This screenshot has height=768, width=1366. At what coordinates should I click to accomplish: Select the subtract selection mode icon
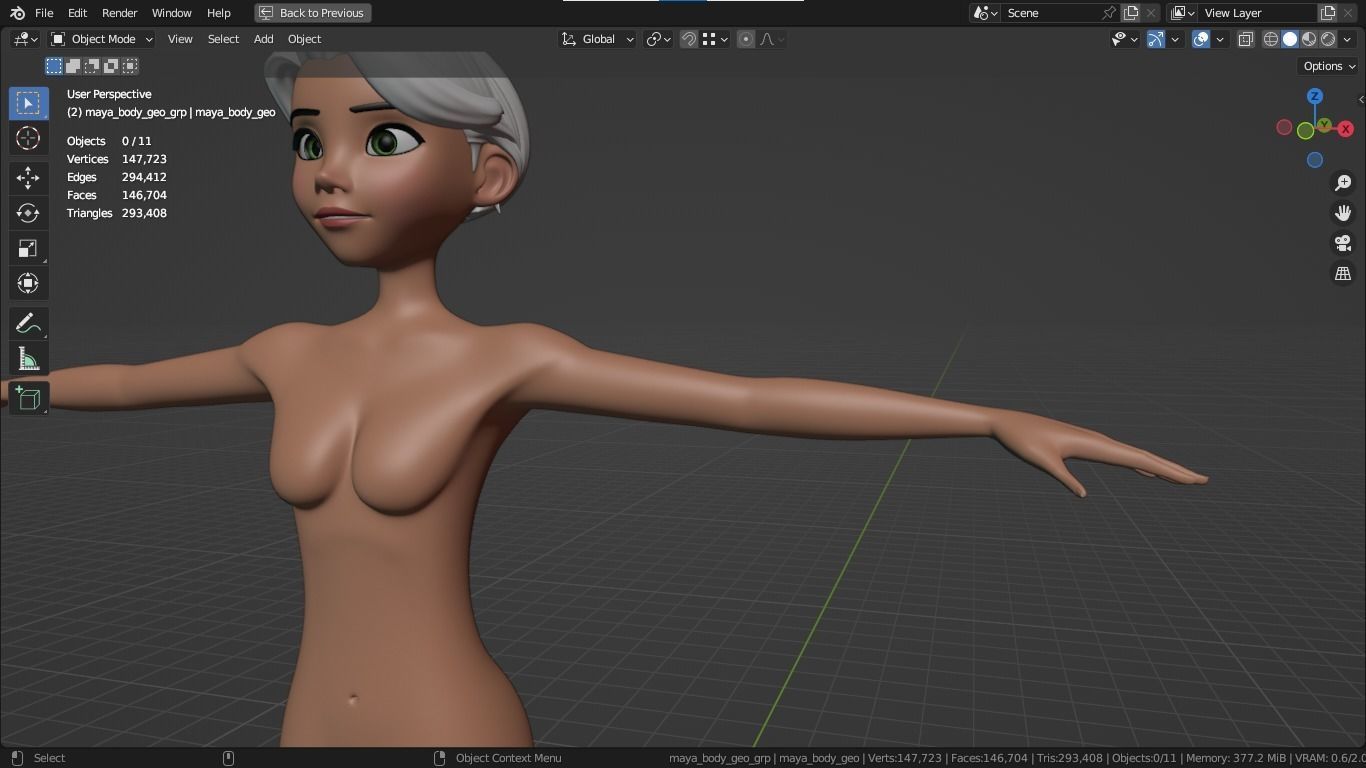point(92,66)
